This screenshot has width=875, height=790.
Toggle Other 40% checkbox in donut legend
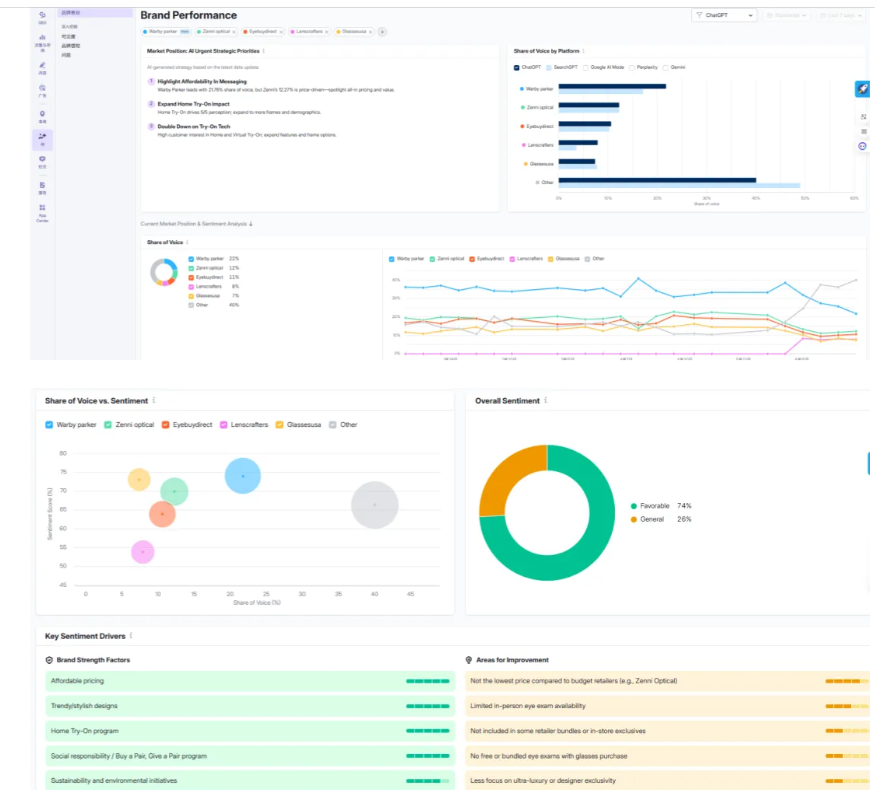pyautogui.click(x=191, y=305)
